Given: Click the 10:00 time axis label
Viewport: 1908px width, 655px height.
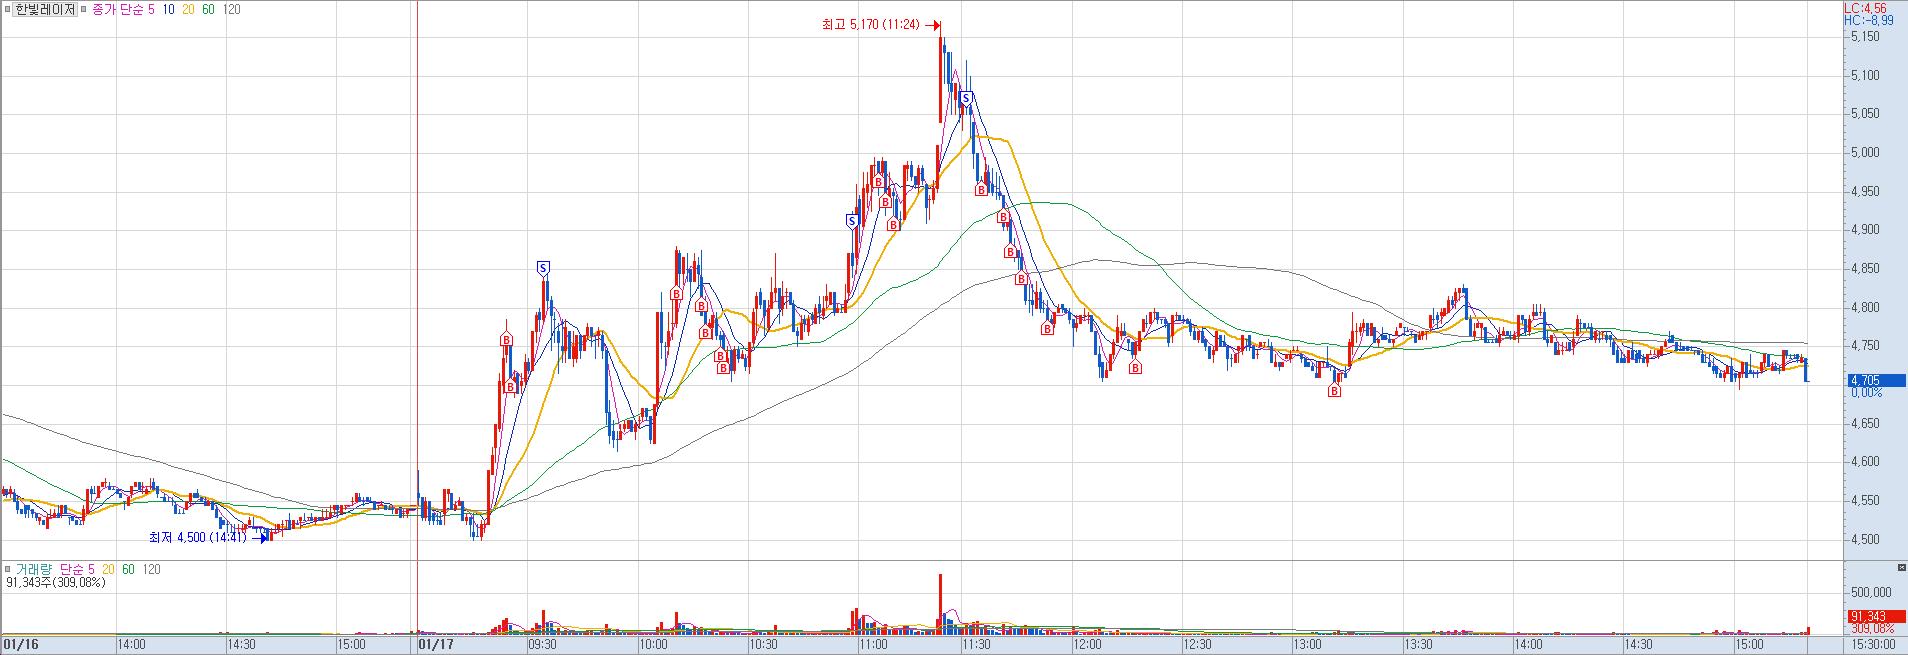Looking at the screenshot, I should click(x=652, y=645).
